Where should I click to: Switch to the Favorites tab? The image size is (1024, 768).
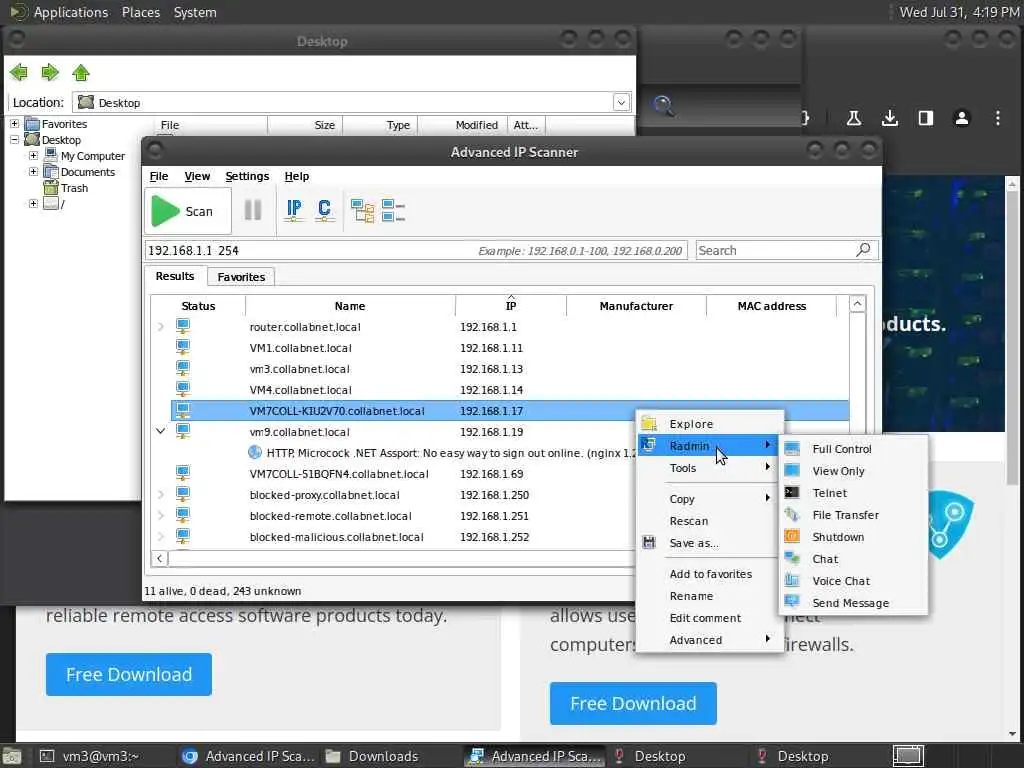(241, 277)
